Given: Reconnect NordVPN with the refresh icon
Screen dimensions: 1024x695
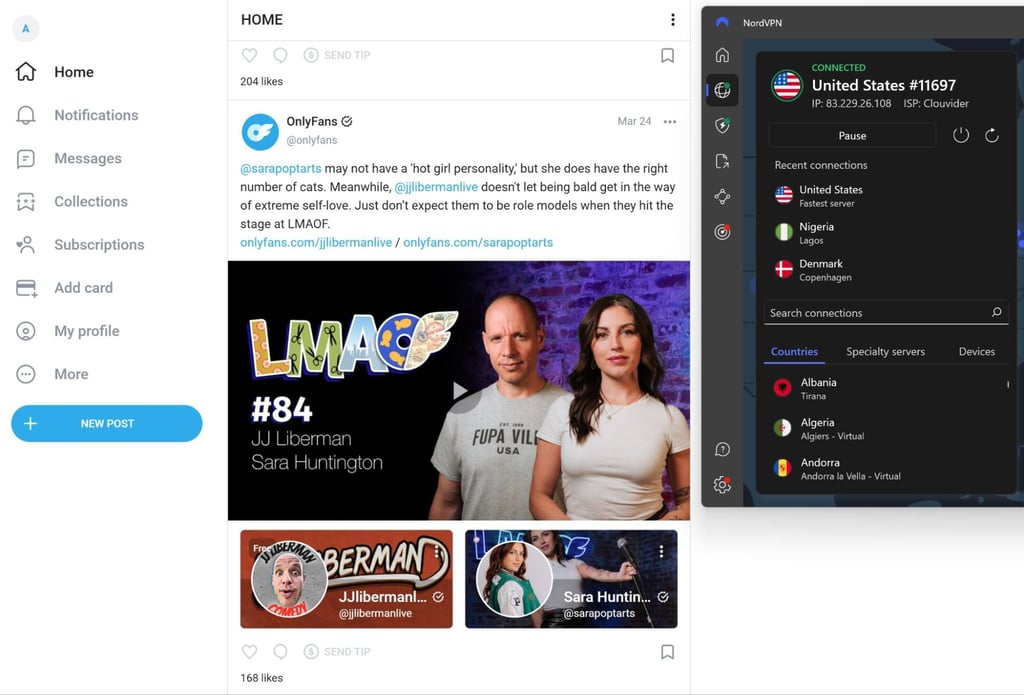Looking at the screenshot, I should (x=991, y=135).
